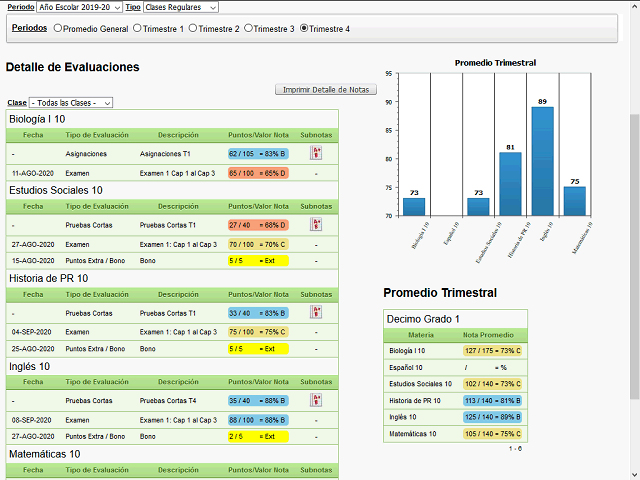Click the Clase label link
Screen dimensions: 640x480
(17, 103)
